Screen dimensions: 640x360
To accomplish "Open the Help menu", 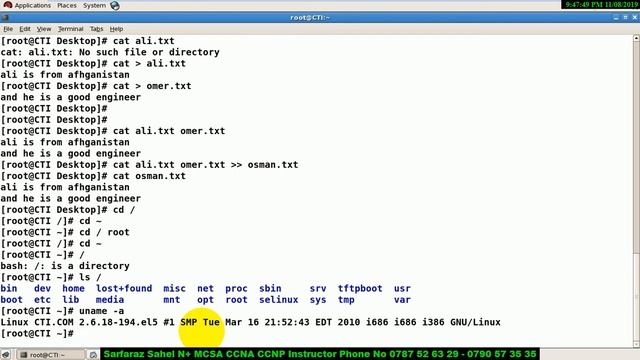I will (x=116, y=29).
